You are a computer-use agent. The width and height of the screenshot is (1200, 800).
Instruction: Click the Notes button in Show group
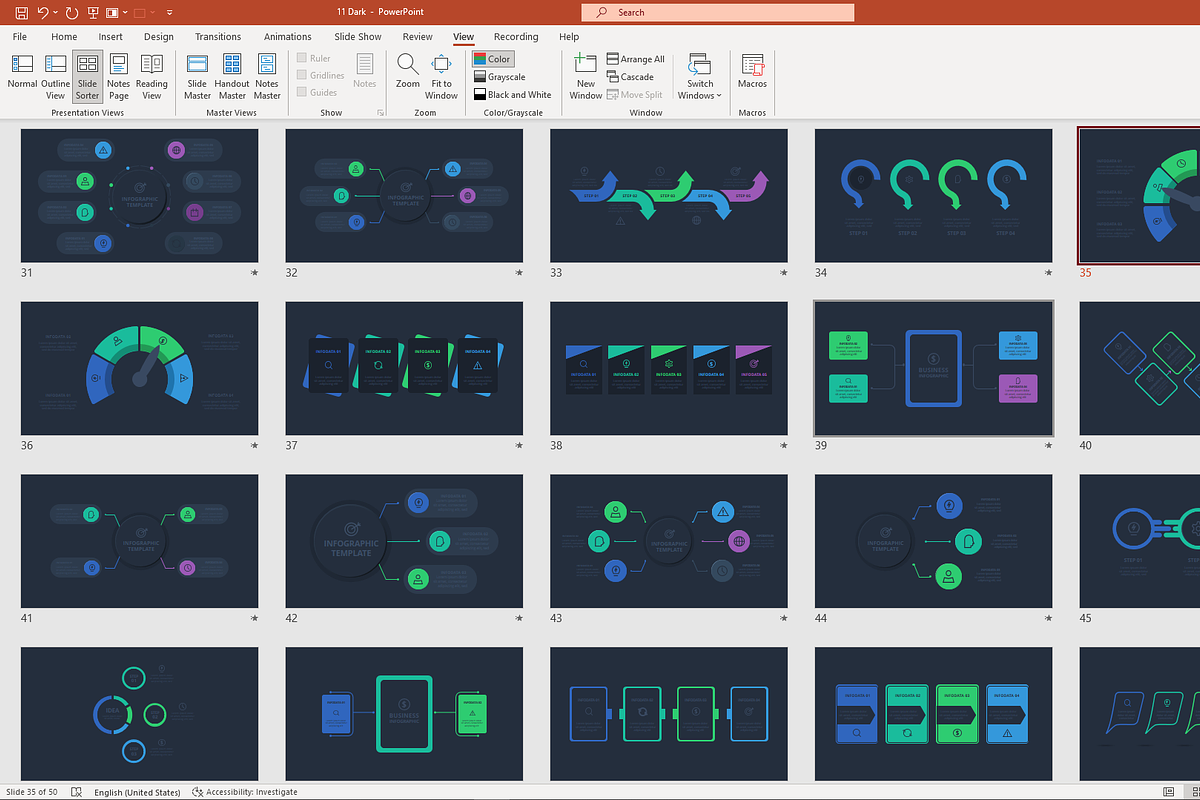365,71
